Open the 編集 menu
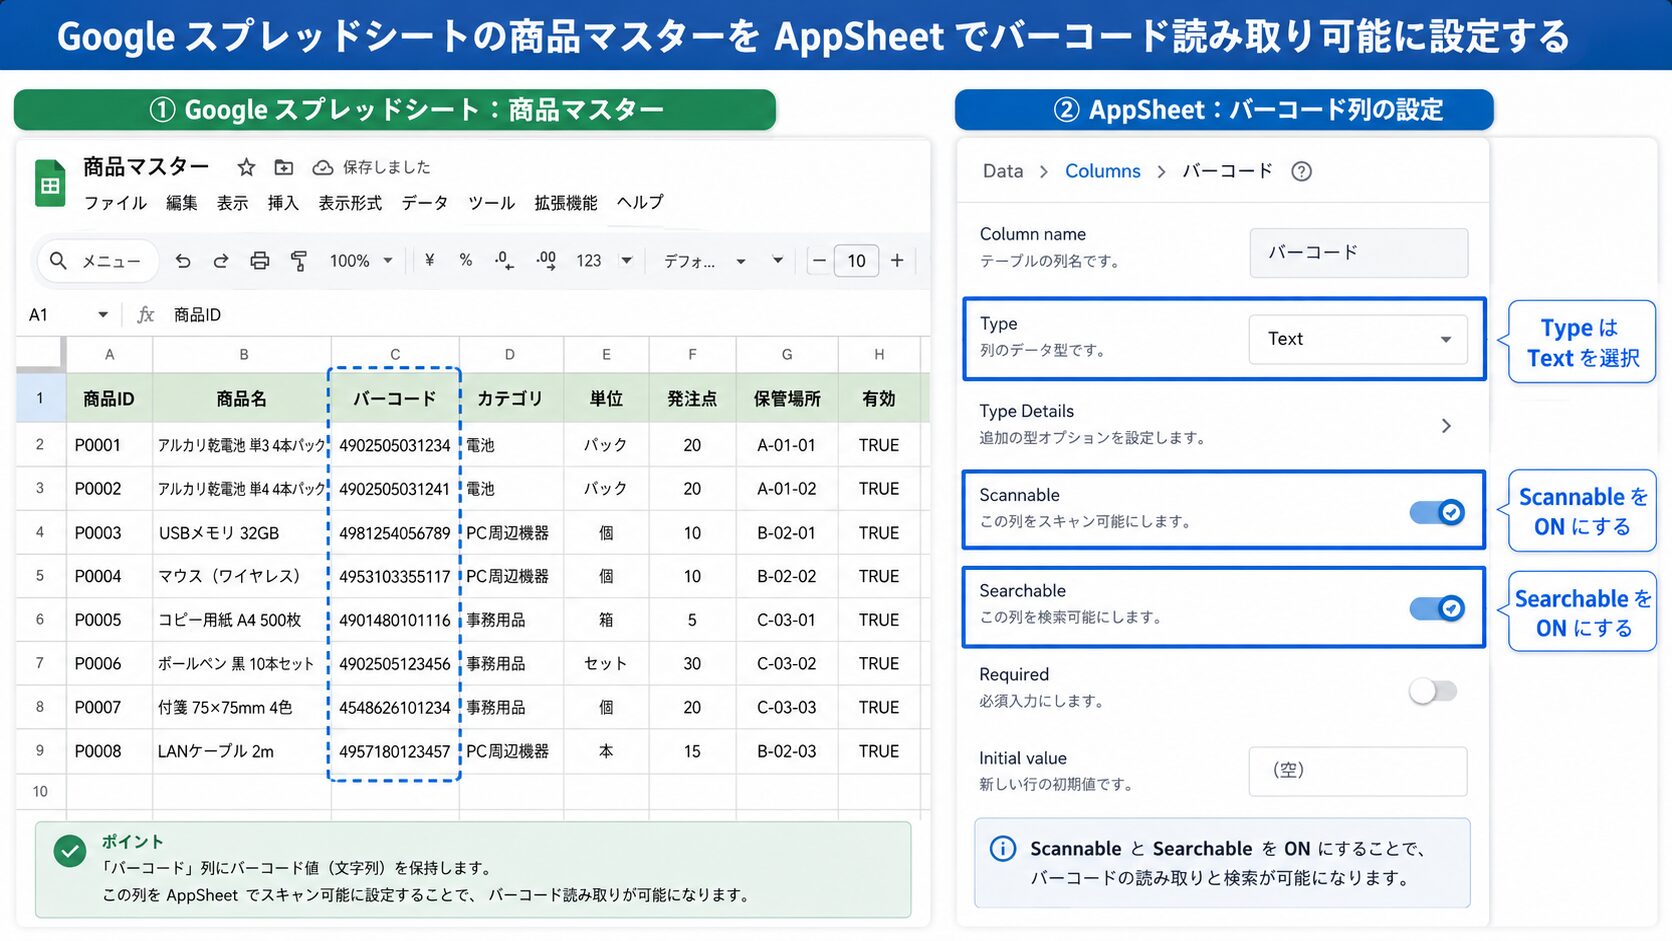The width and height of the screenshot is (1672, 941). pos(182,203)
